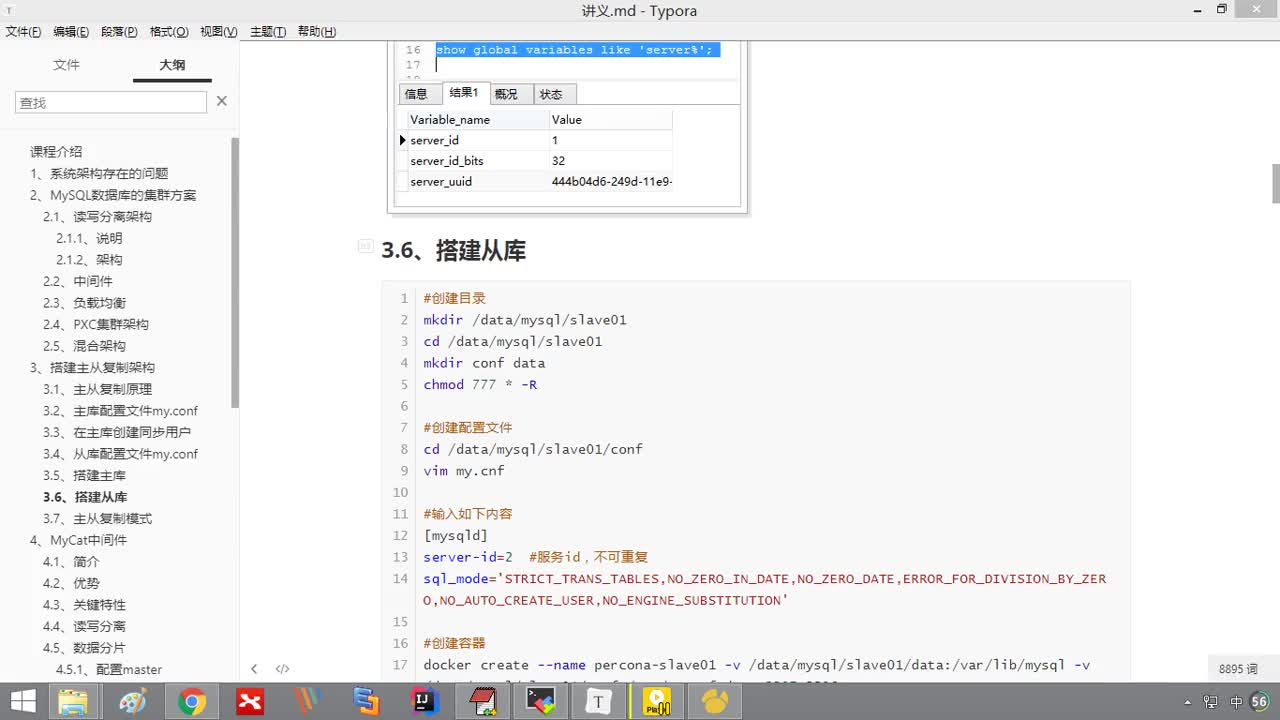
Task: Open outline item 2.4、PXC集群架构
Action: (x=96, y=324)
